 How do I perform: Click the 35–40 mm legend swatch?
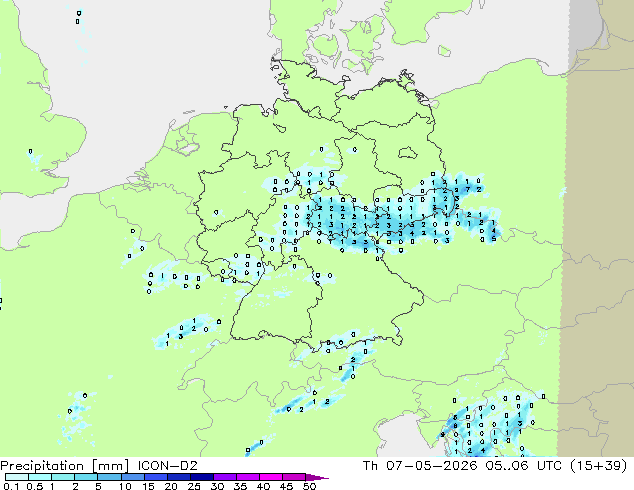[248, 477]
